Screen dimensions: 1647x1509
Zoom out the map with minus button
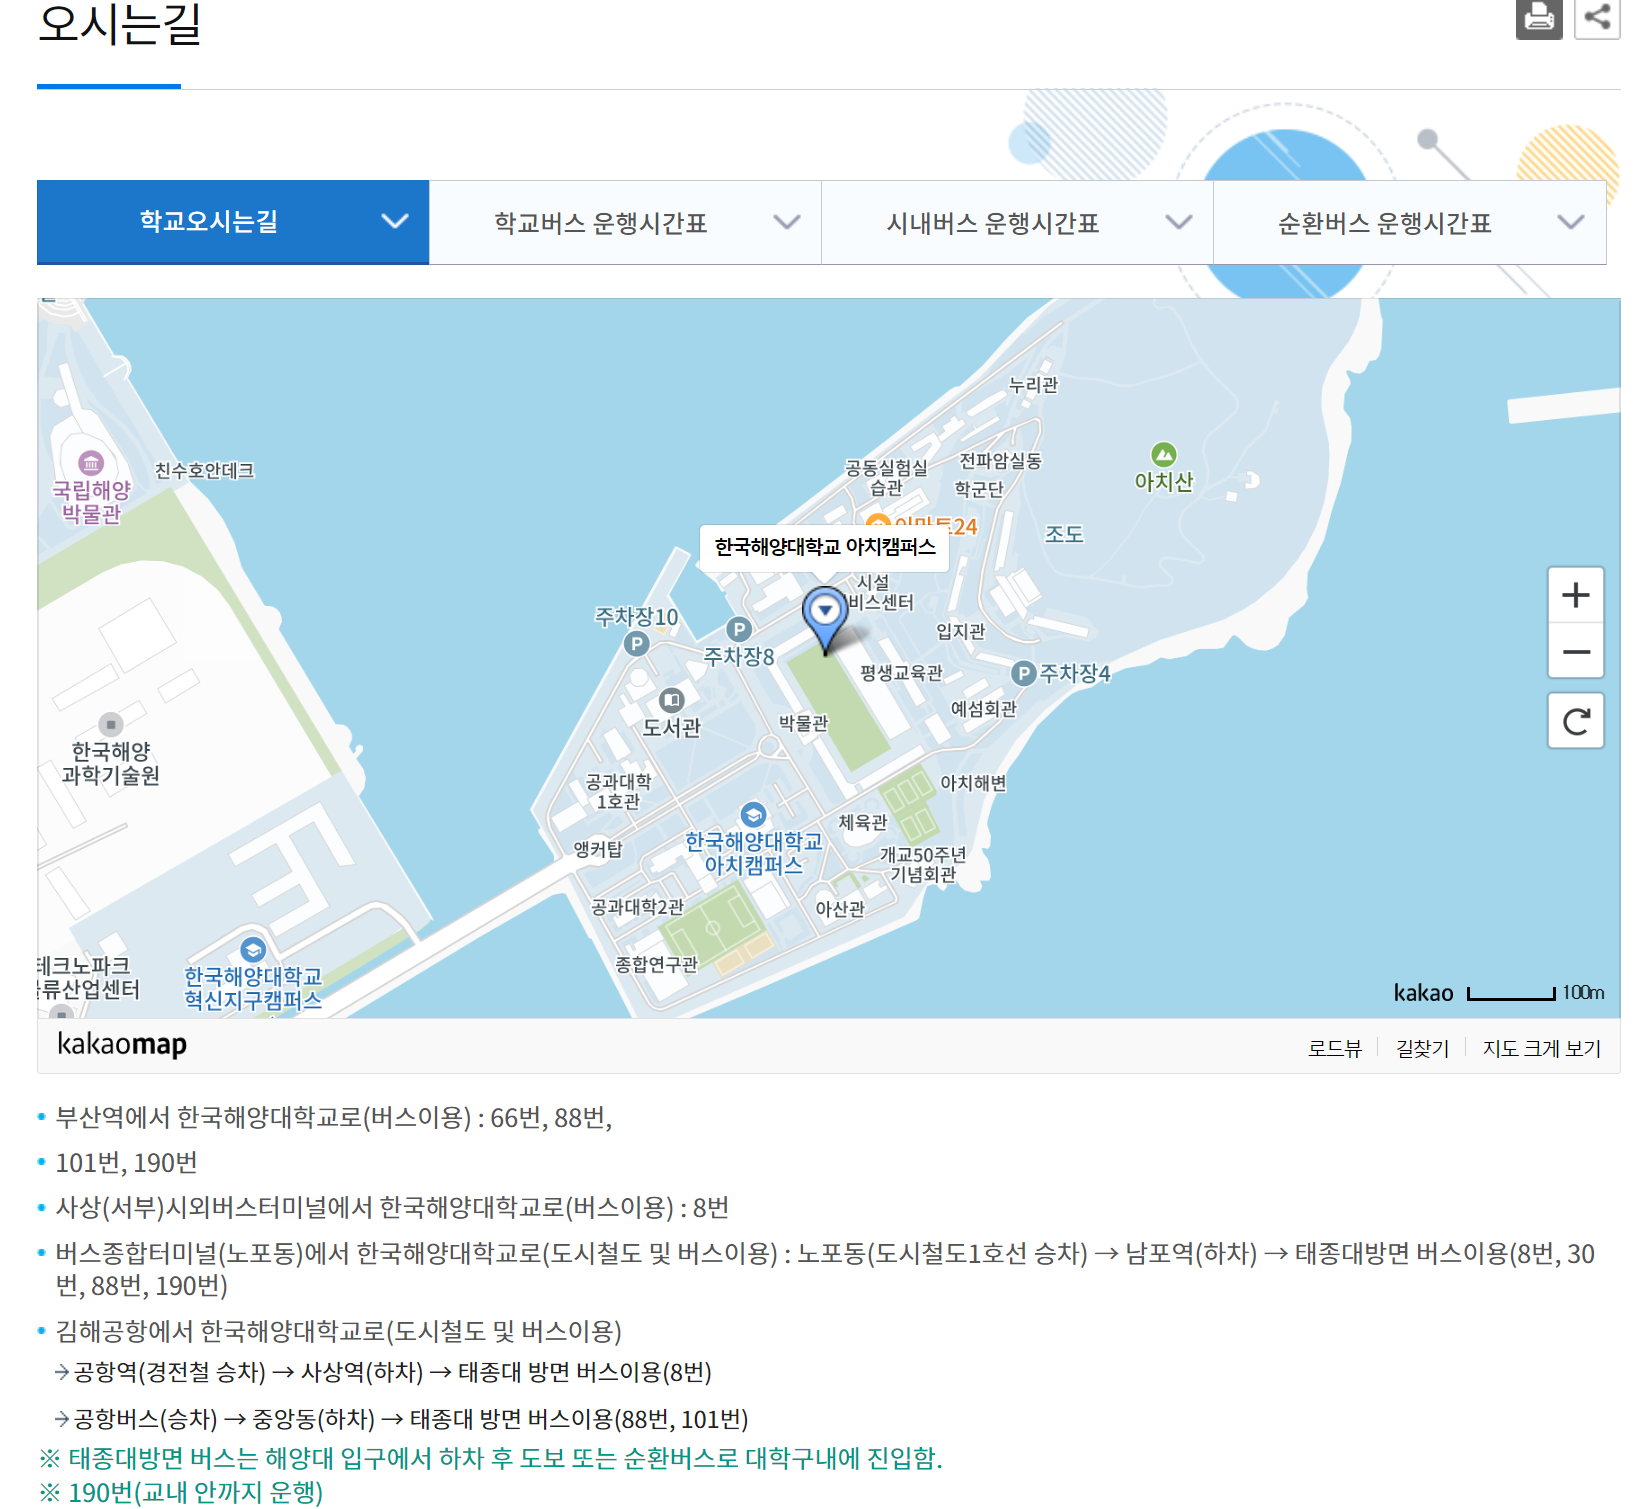(x=1575, y=651)
